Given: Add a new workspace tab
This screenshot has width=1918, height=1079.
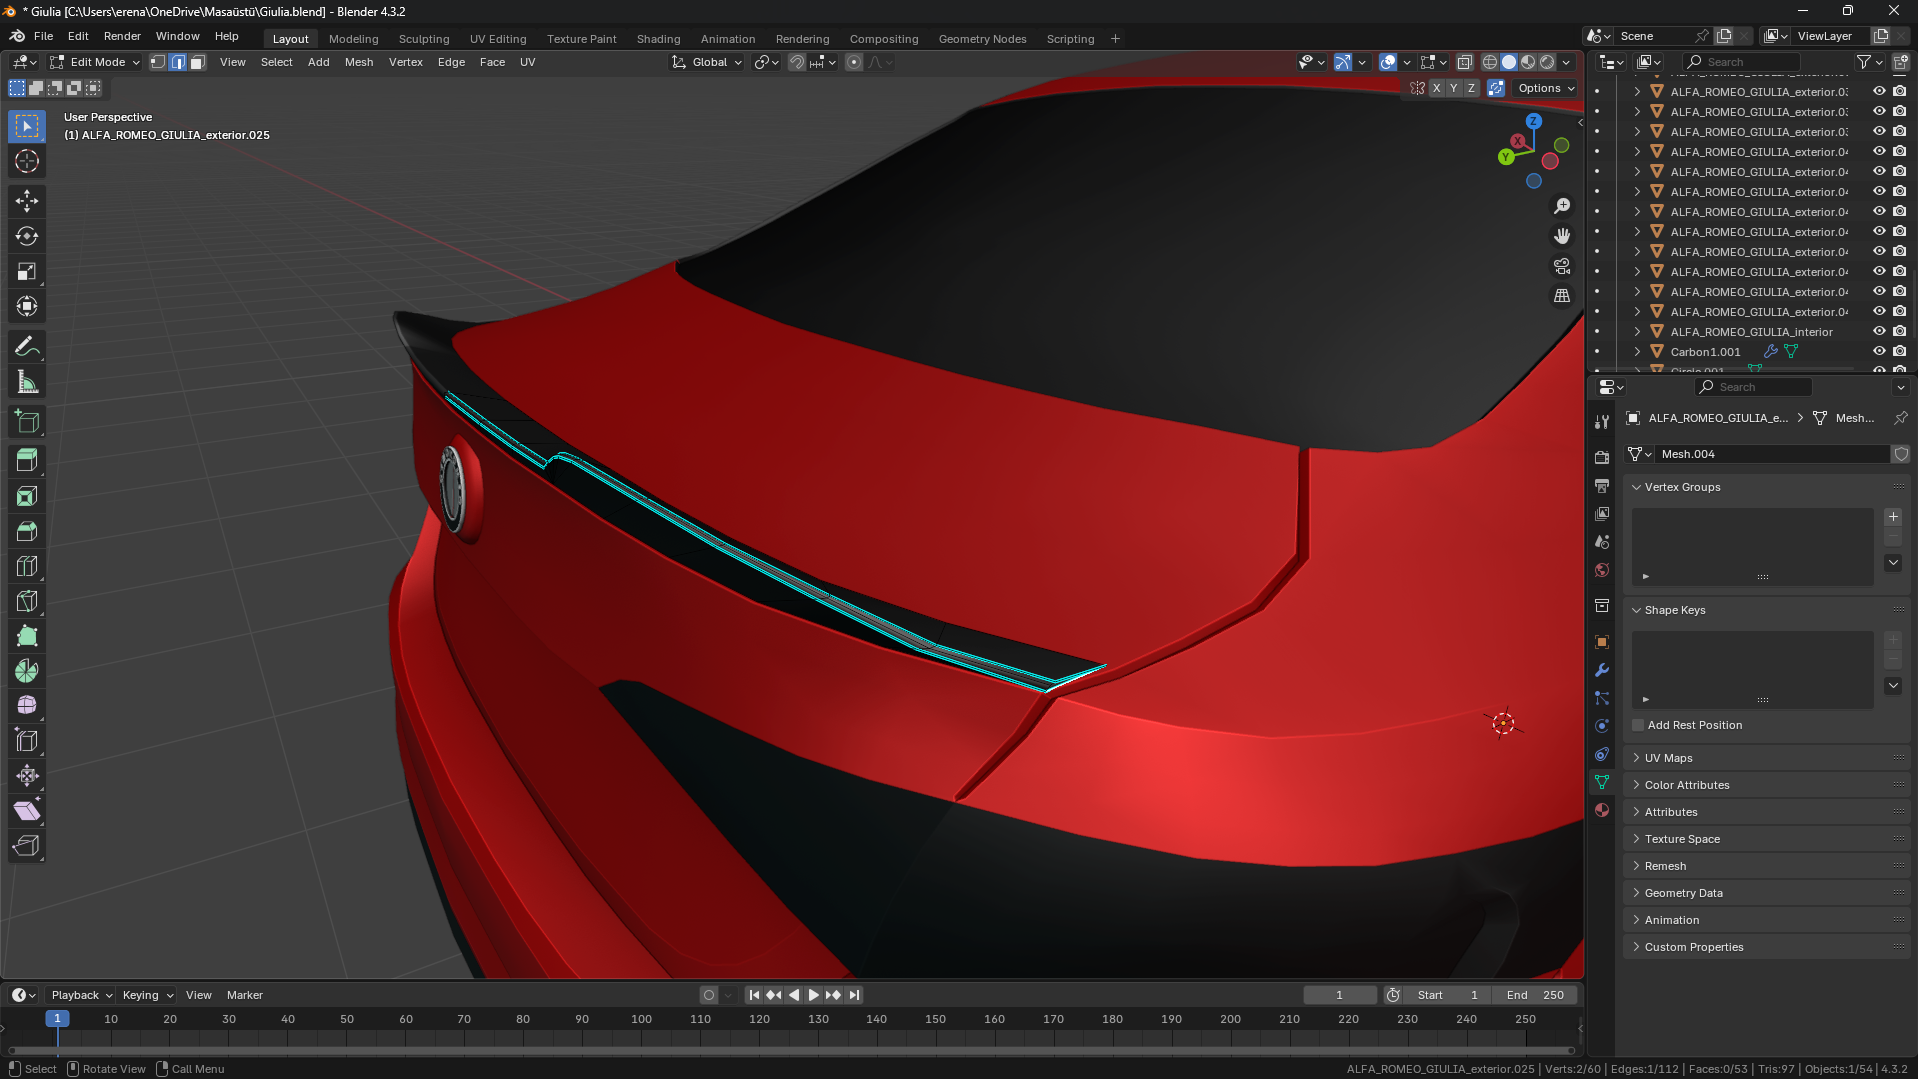Looking at the screenshot, I should (x=1115, y=39).
